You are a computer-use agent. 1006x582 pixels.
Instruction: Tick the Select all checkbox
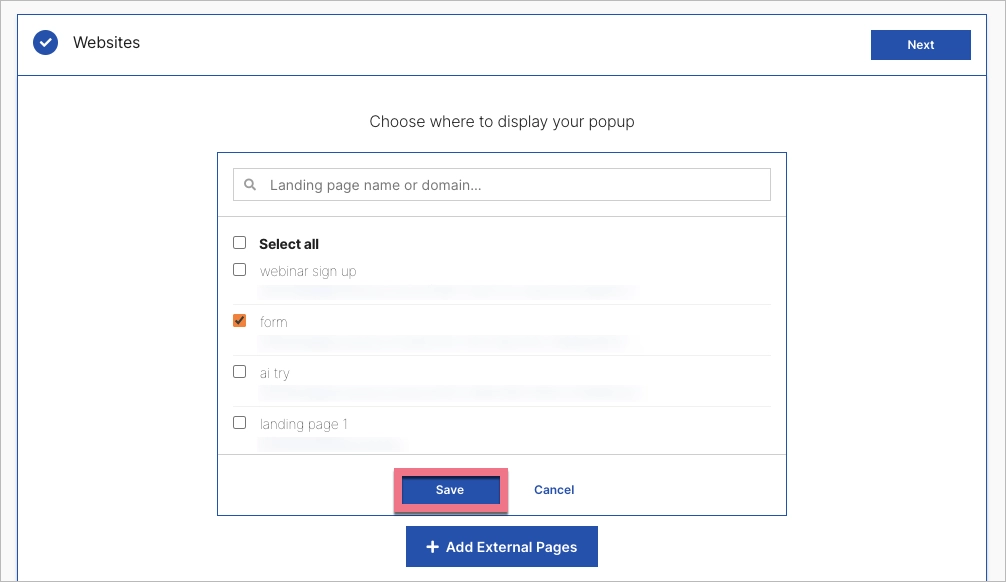pyautogui.click(x=239, y=243)
